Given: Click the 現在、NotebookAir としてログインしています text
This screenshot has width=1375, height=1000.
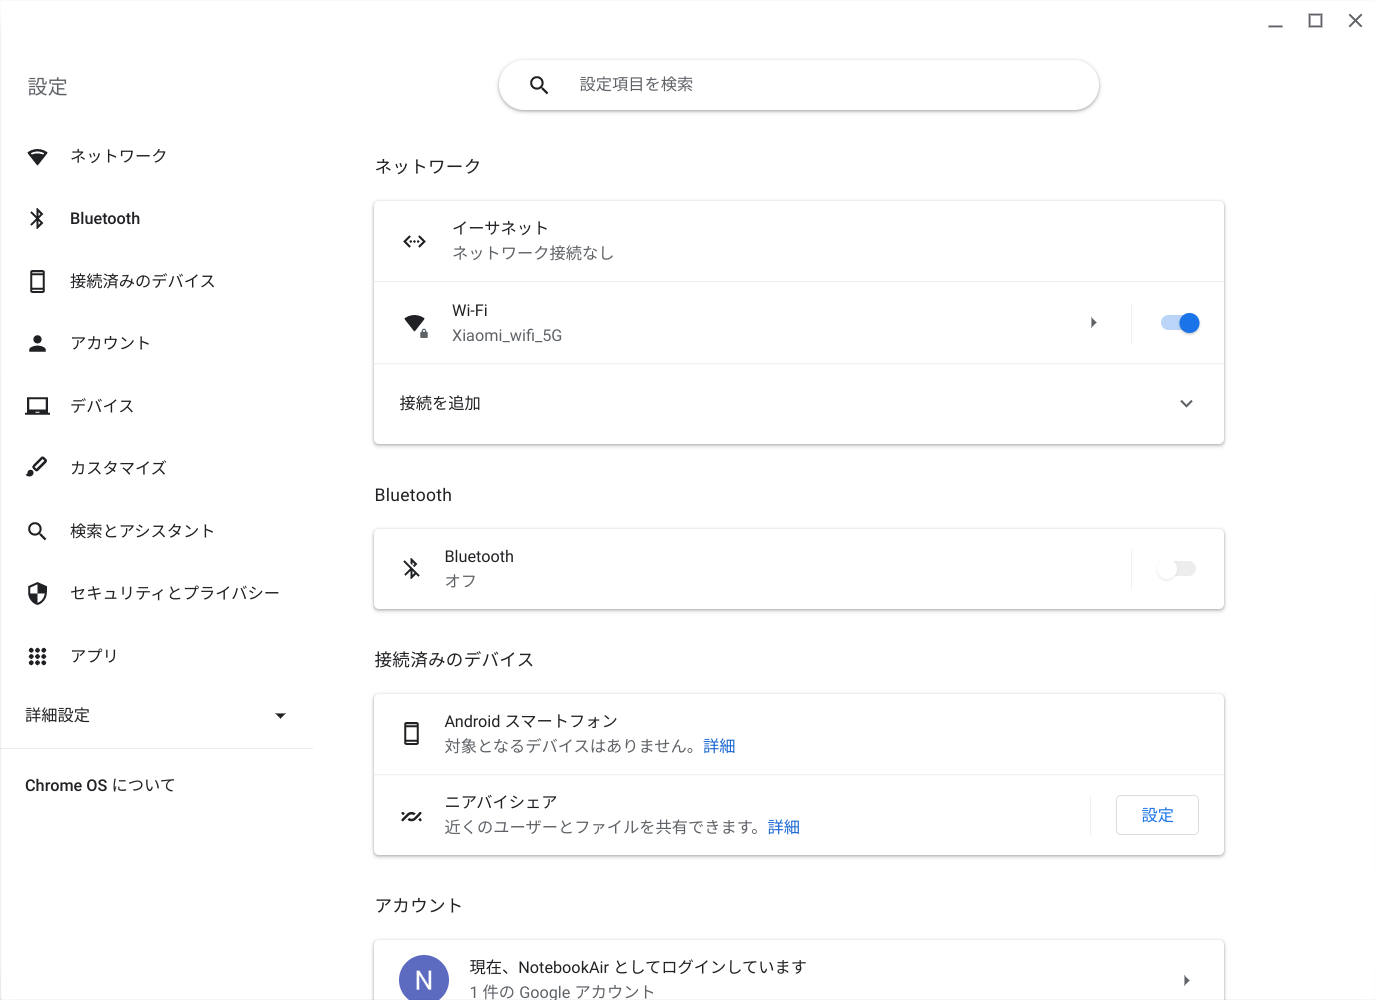Looking at the screenshot, I should tap(638, 967).
